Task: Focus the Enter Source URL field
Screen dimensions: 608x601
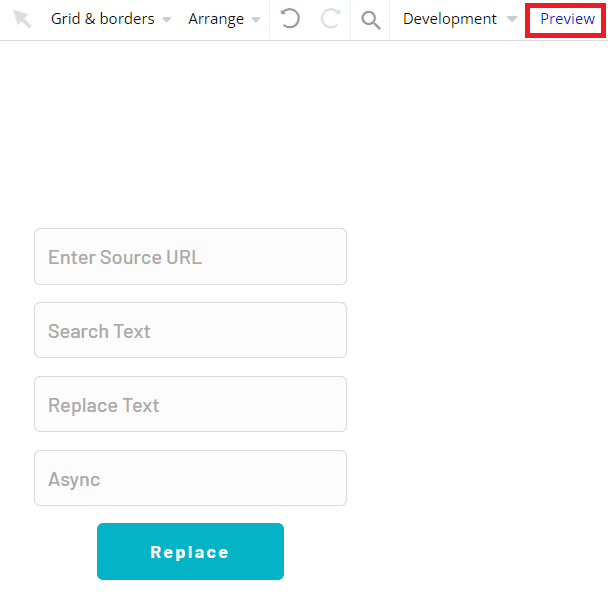Action: coord(190,257)
